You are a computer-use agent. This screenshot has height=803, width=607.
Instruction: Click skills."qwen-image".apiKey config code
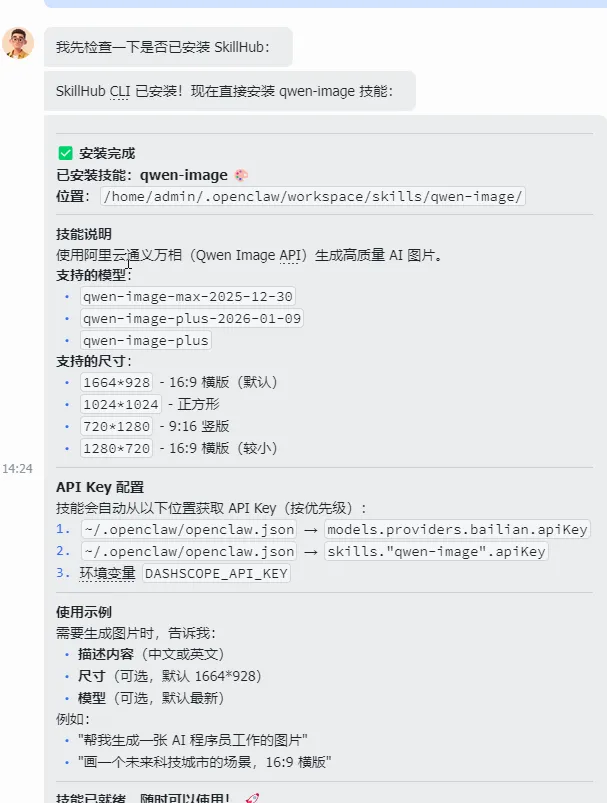point(436,552)
